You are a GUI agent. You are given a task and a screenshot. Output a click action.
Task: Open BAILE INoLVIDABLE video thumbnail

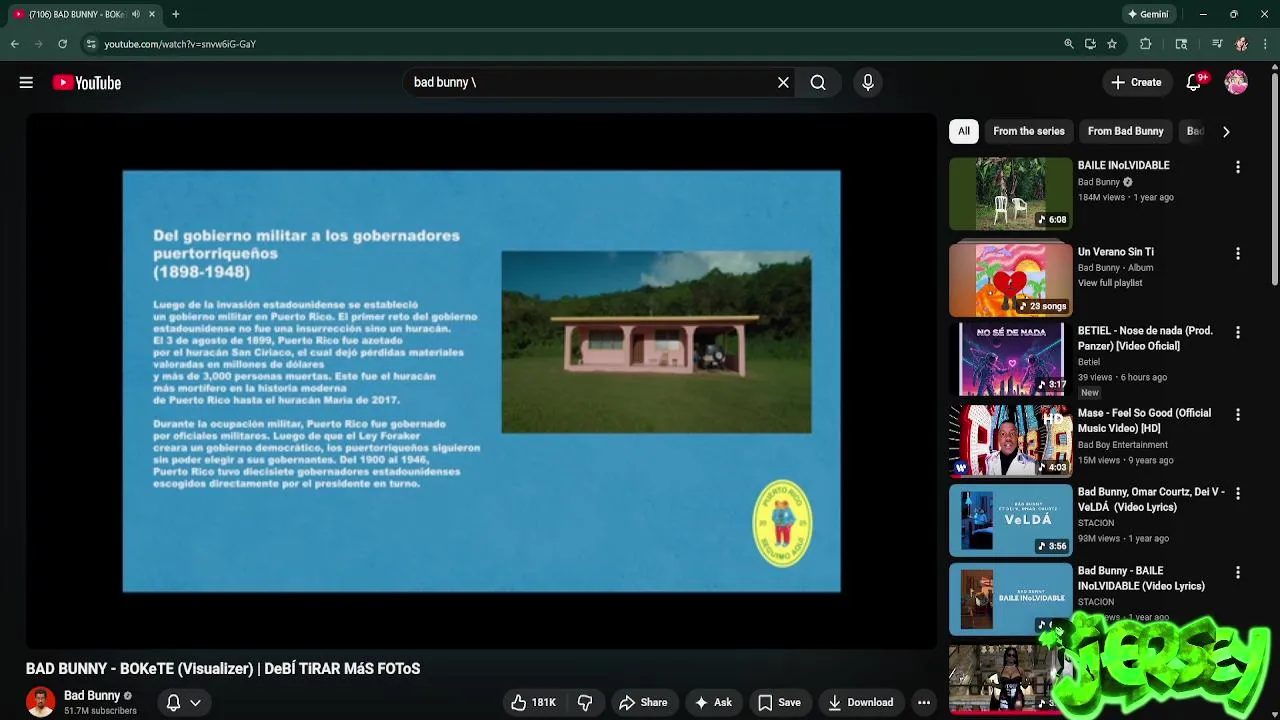pyautogui.click(x=1011, y=193)
